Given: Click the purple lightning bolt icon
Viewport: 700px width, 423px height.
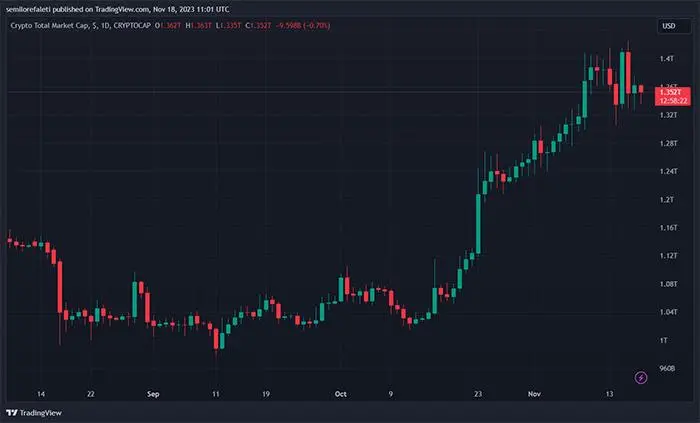Looking at the screenshot, I should point(641,378).
